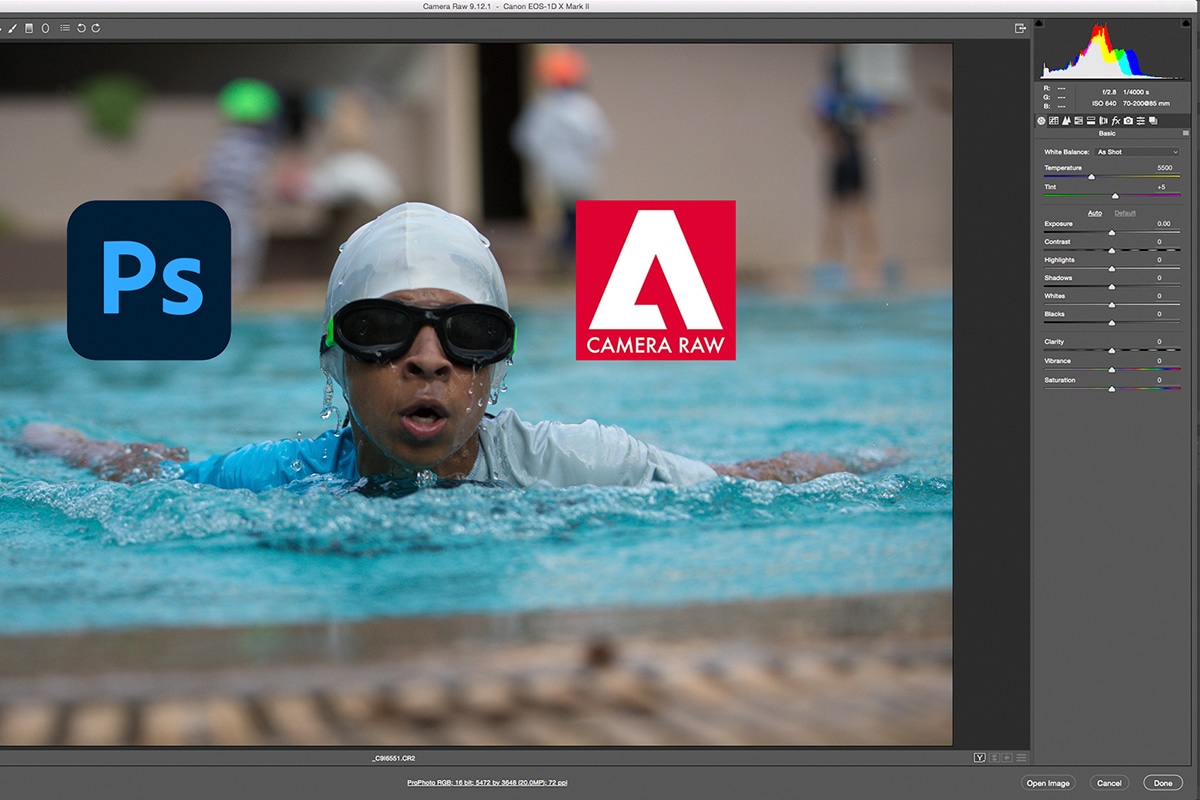The width and height of the screenshot is (1200, 800).
Task: Toggle shadow clipping warning in histogram
Action: coord(1041,23)
